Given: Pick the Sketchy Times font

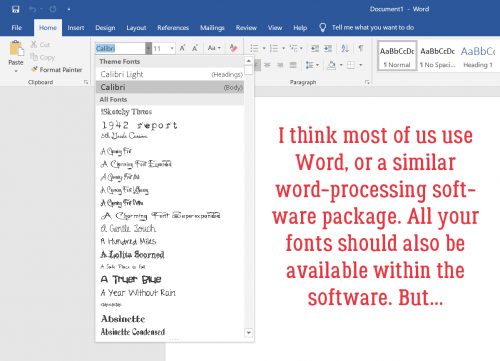Looking at the screenshot, I should 170,112.
